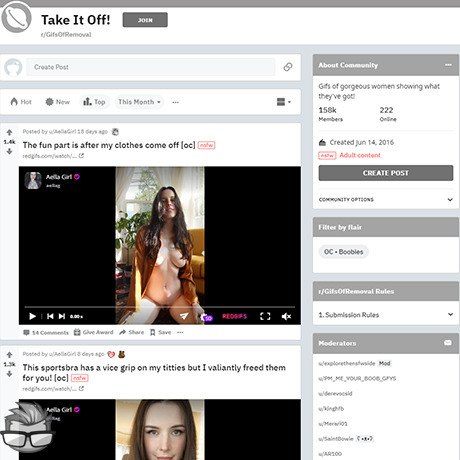Click Give Award on the first post
This screenshot has height=460, width=460.
point(93,332)
